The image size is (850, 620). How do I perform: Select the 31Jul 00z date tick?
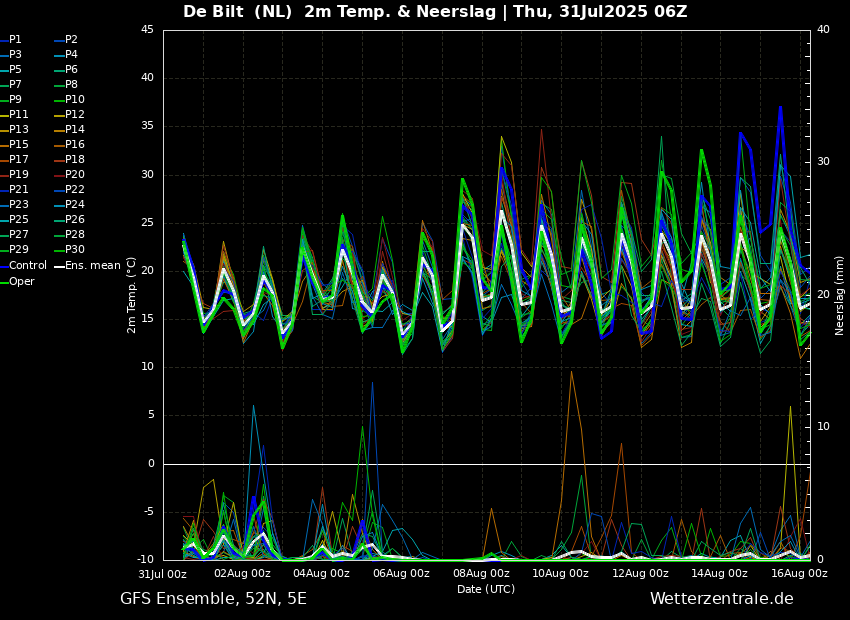[163, 574]
